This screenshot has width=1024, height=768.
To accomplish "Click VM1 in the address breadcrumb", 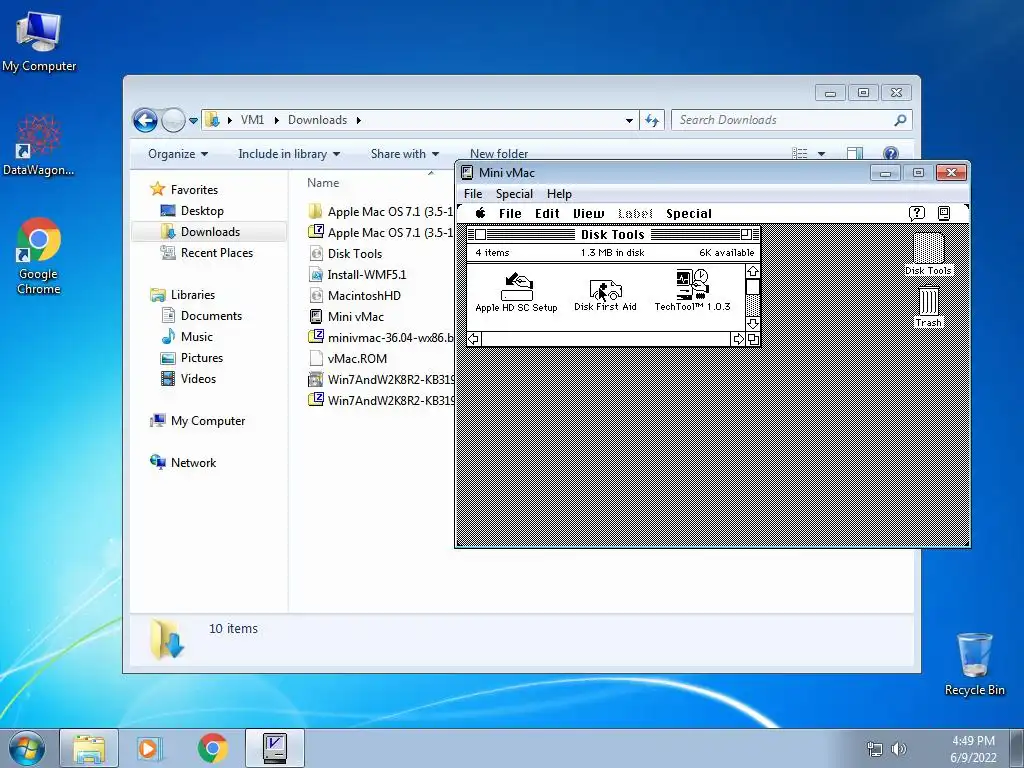I will coord(252,120).
